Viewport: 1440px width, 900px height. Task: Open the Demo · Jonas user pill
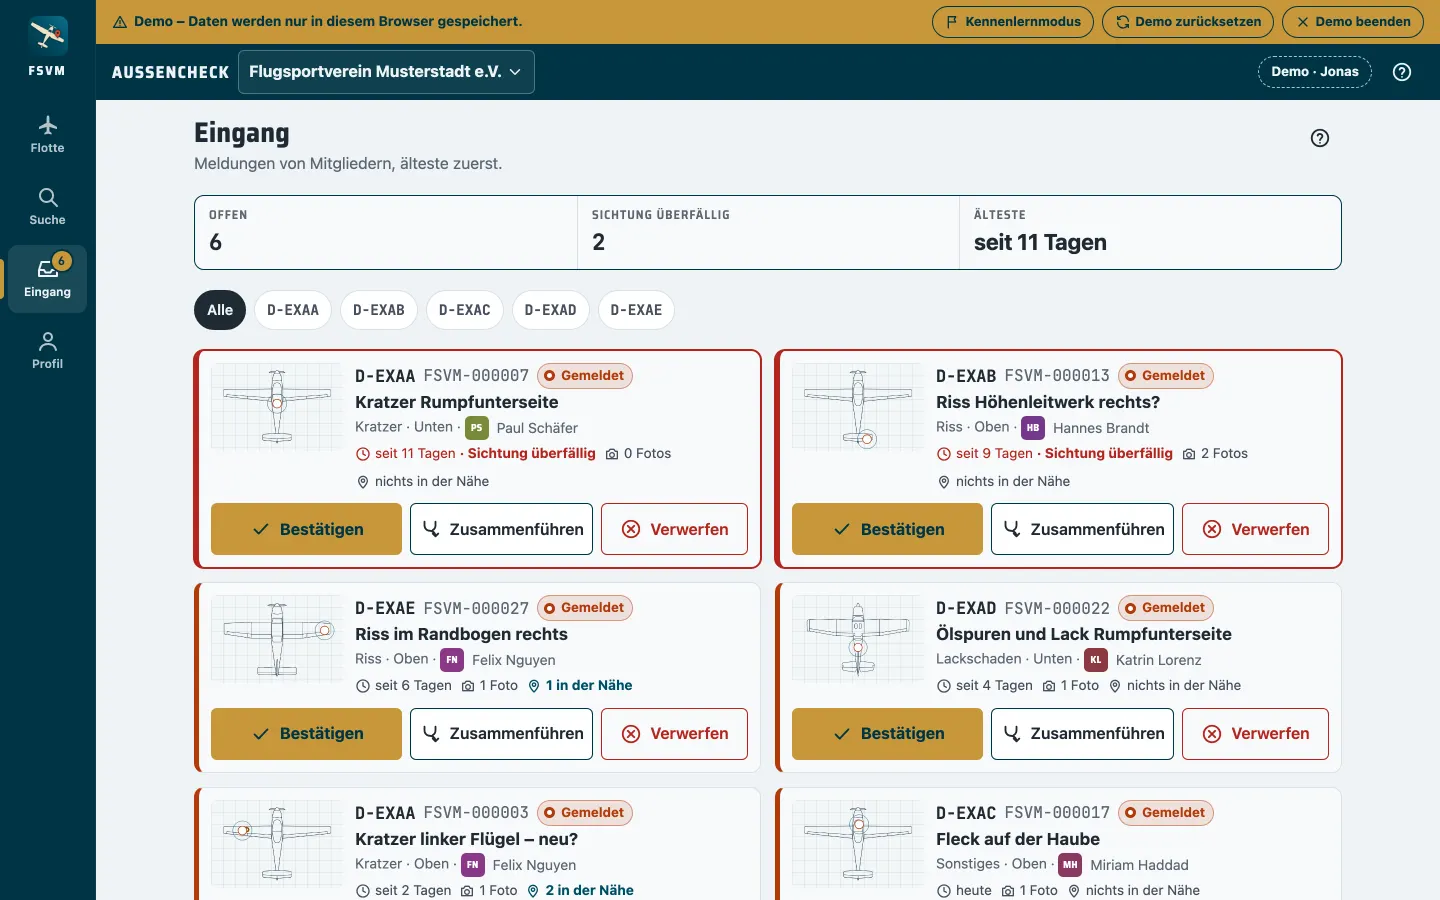point(1315,72)
